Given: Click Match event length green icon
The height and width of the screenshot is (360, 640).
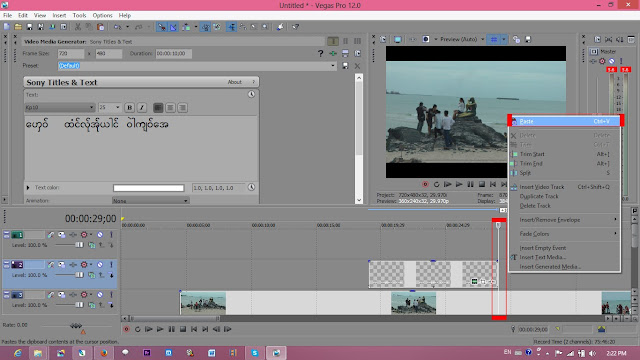Looking at the screenshot, I should (333, 53).
